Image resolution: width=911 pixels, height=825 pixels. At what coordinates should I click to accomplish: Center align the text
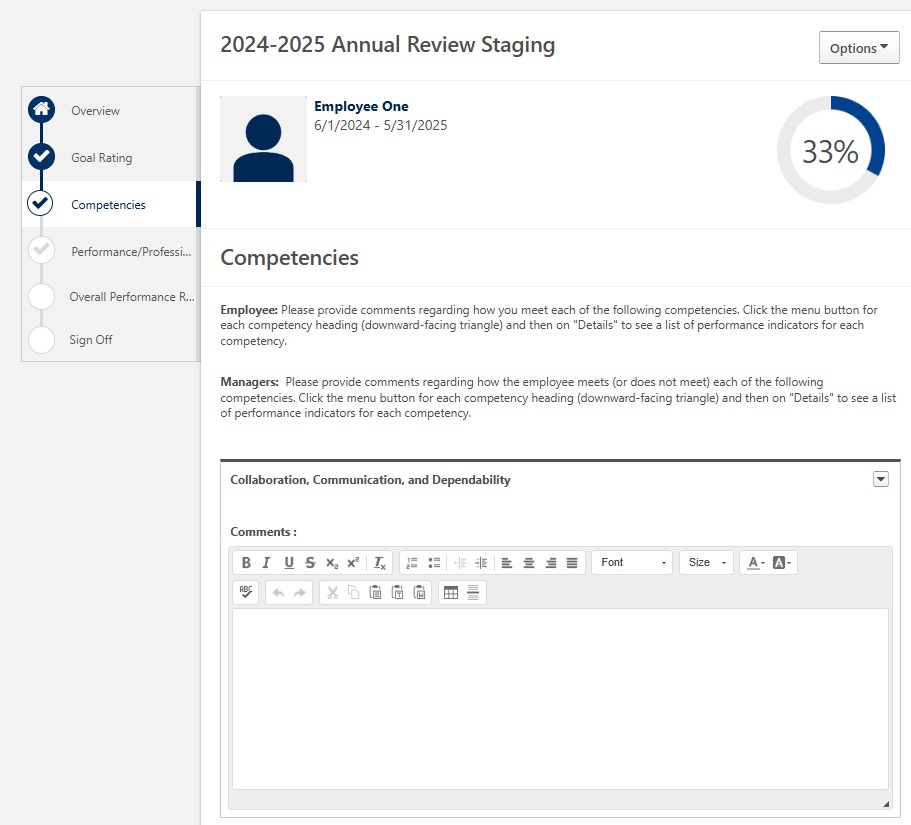coord(529,562)
